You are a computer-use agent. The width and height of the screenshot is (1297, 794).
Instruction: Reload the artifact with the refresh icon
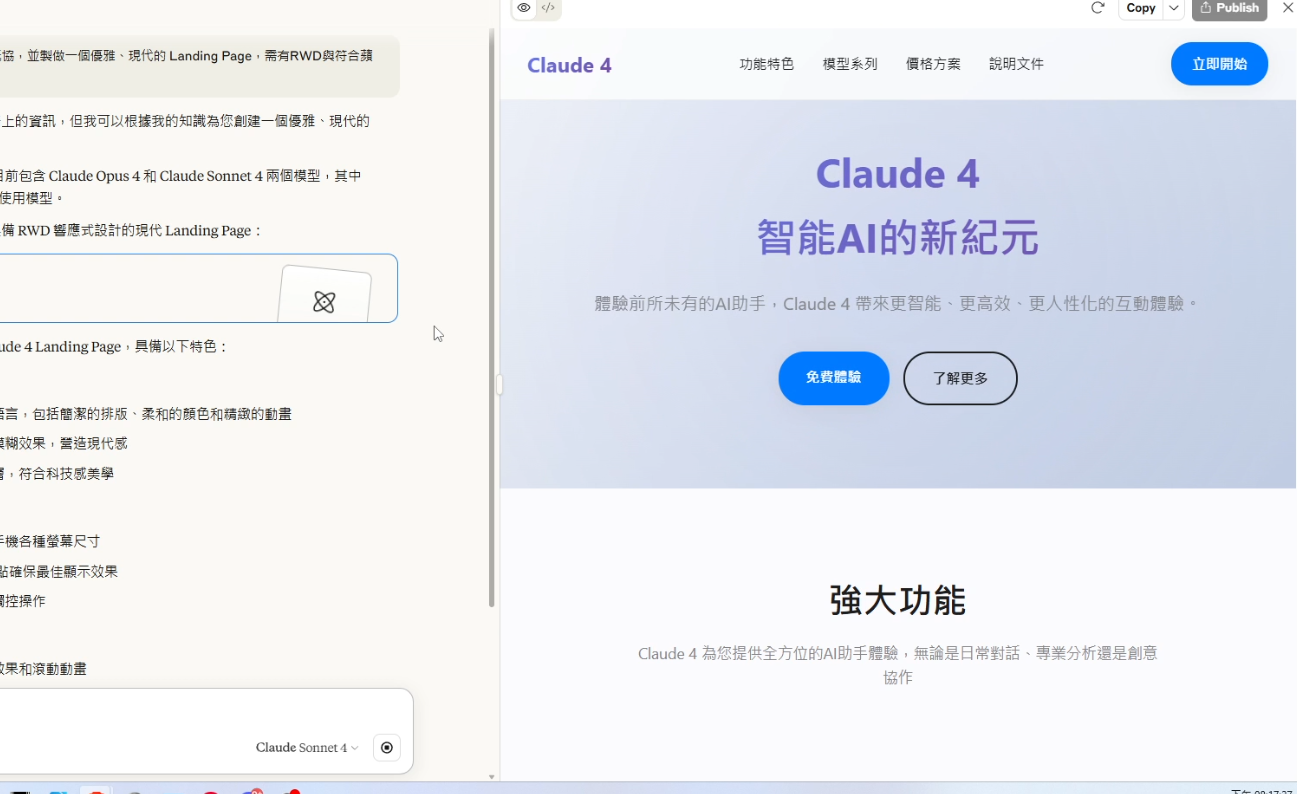click(1097, 8)
